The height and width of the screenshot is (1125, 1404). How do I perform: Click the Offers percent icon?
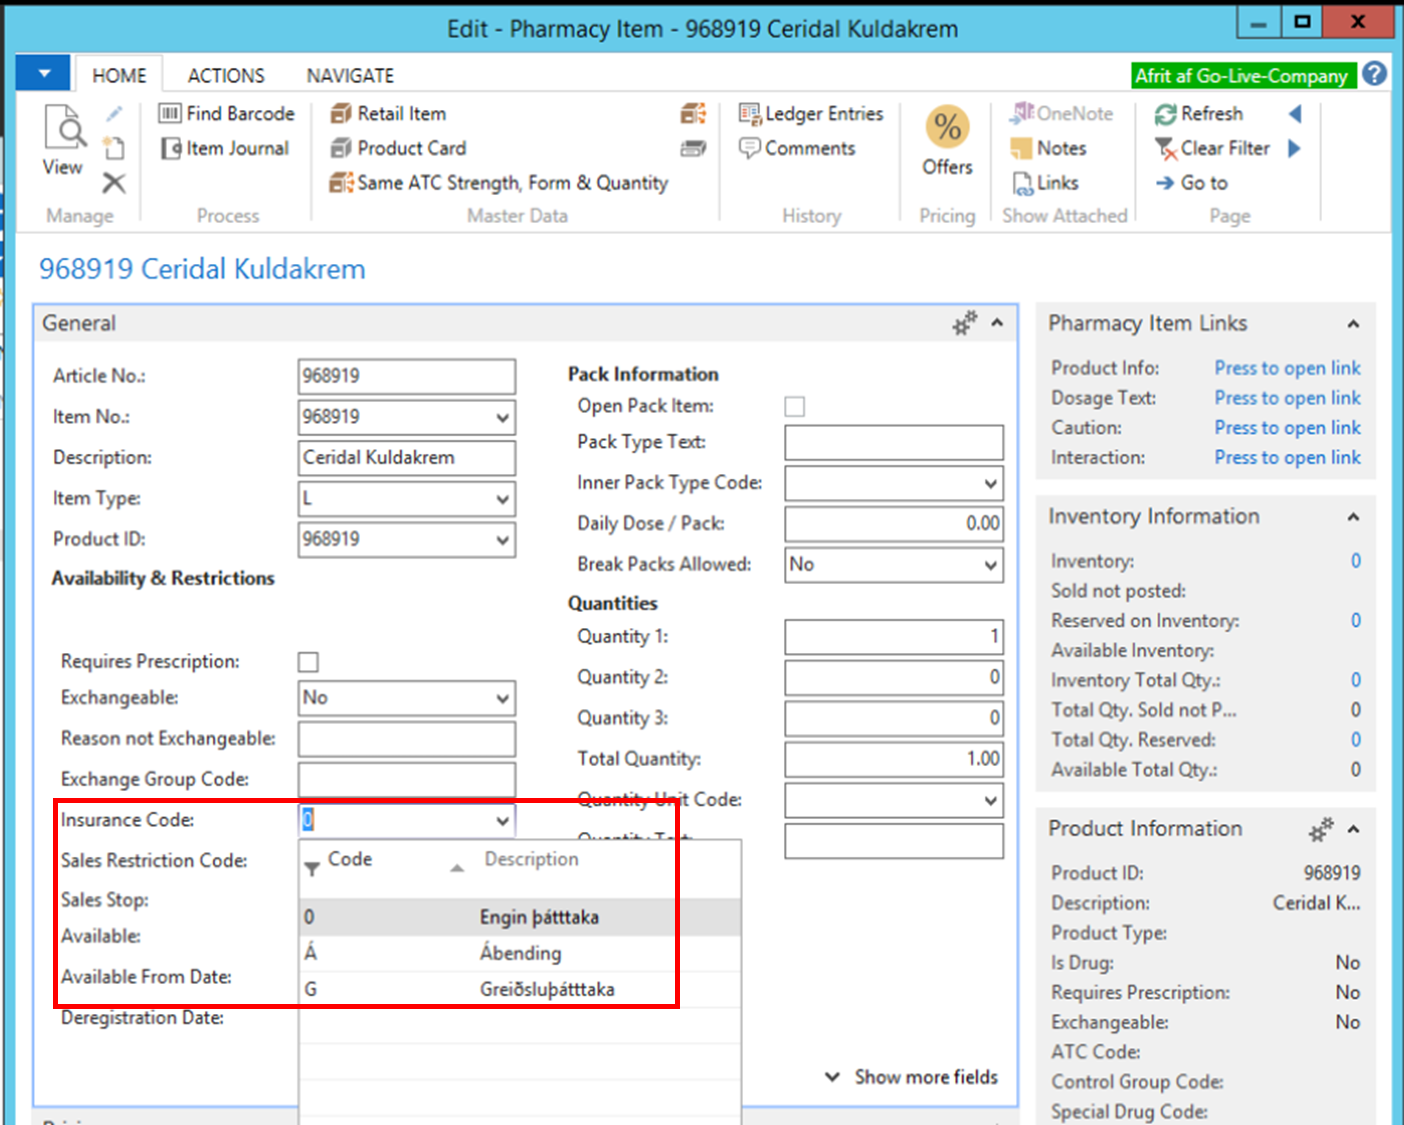coord(947,127)
